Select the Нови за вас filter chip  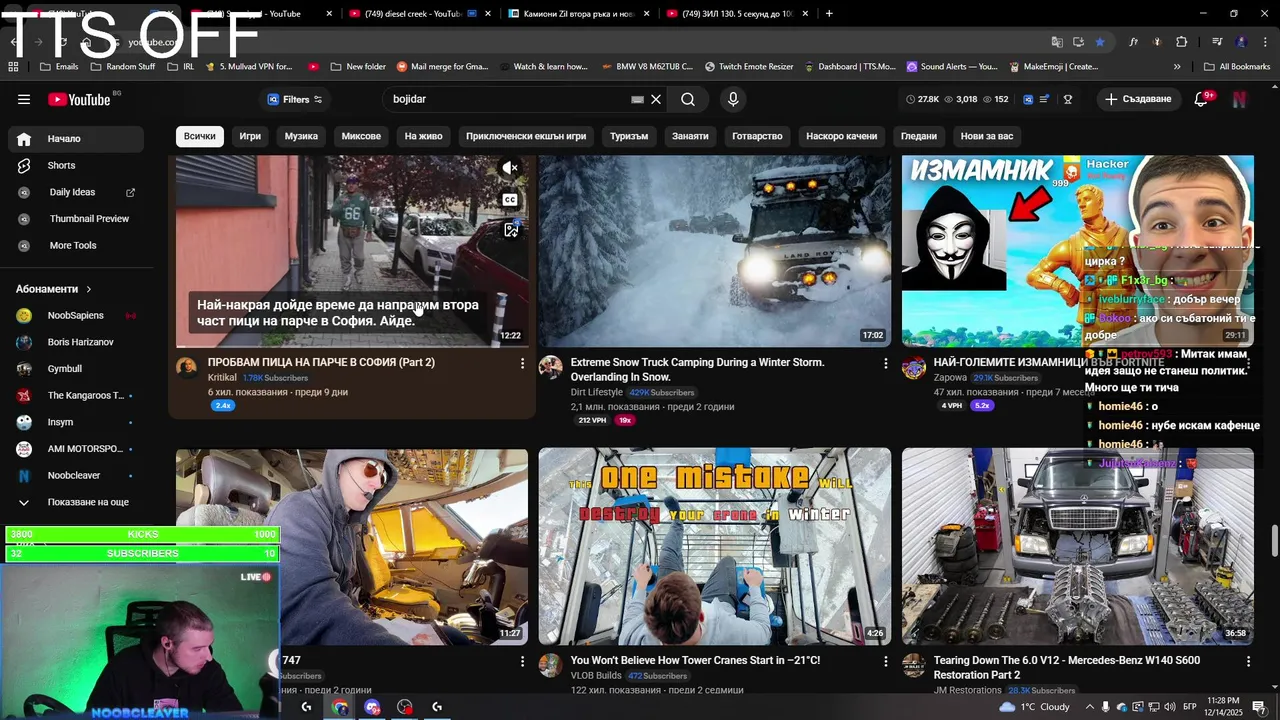tap(987, 136)
